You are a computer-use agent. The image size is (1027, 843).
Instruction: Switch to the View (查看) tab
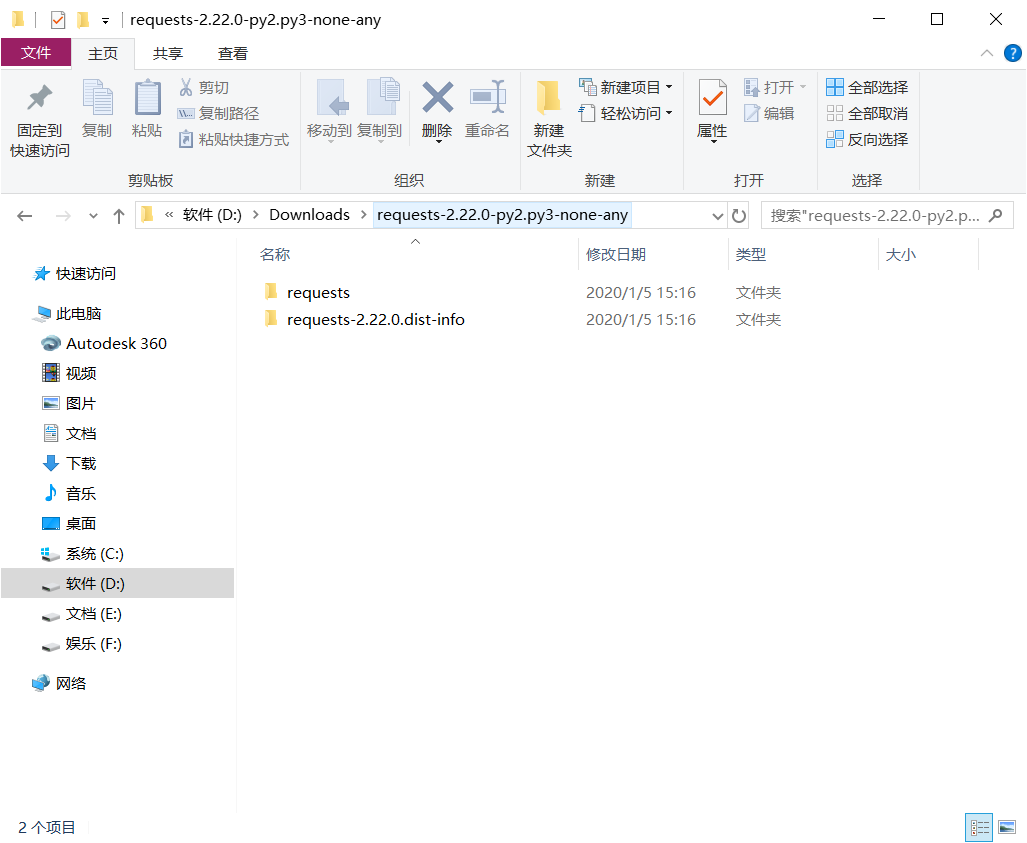[x=233, y=54]
